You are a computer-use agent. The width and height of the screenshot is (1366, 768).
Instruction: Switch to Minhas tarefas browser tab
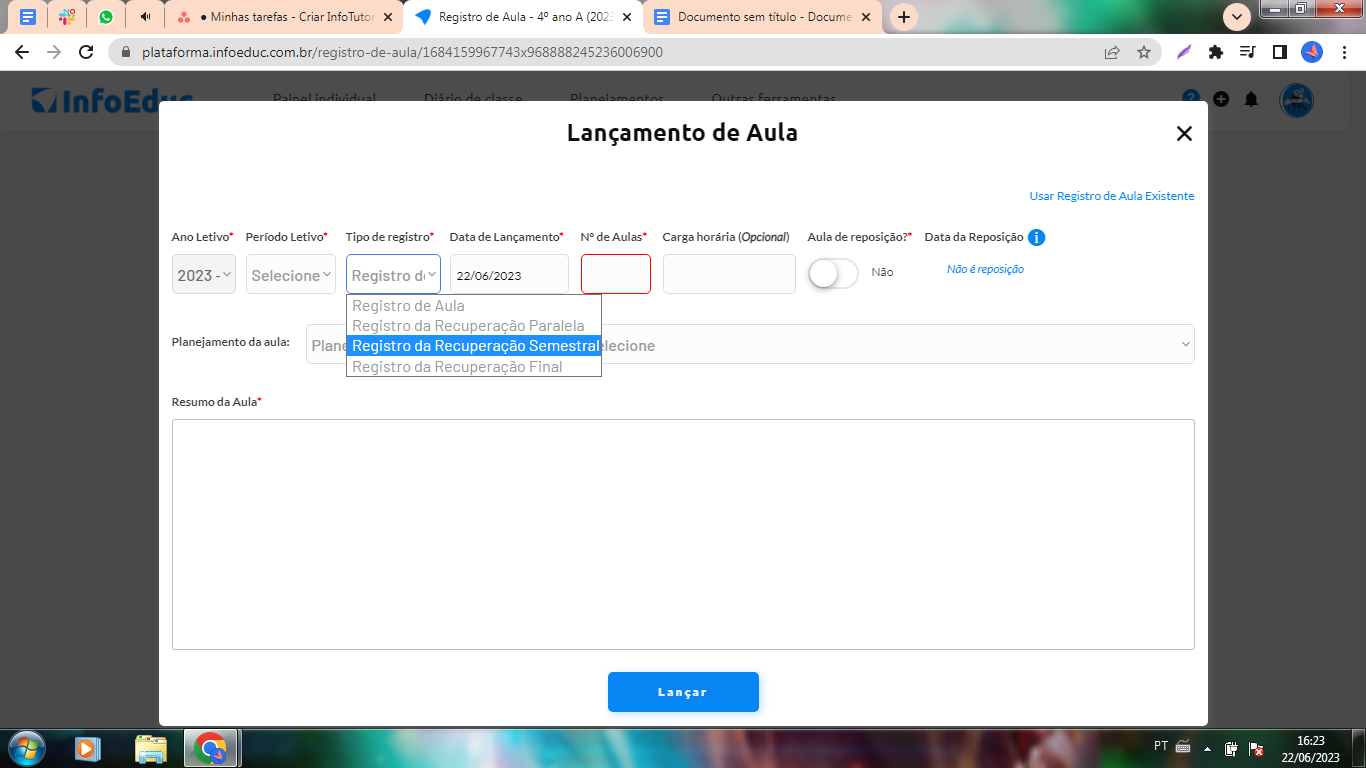click(285, 17)
